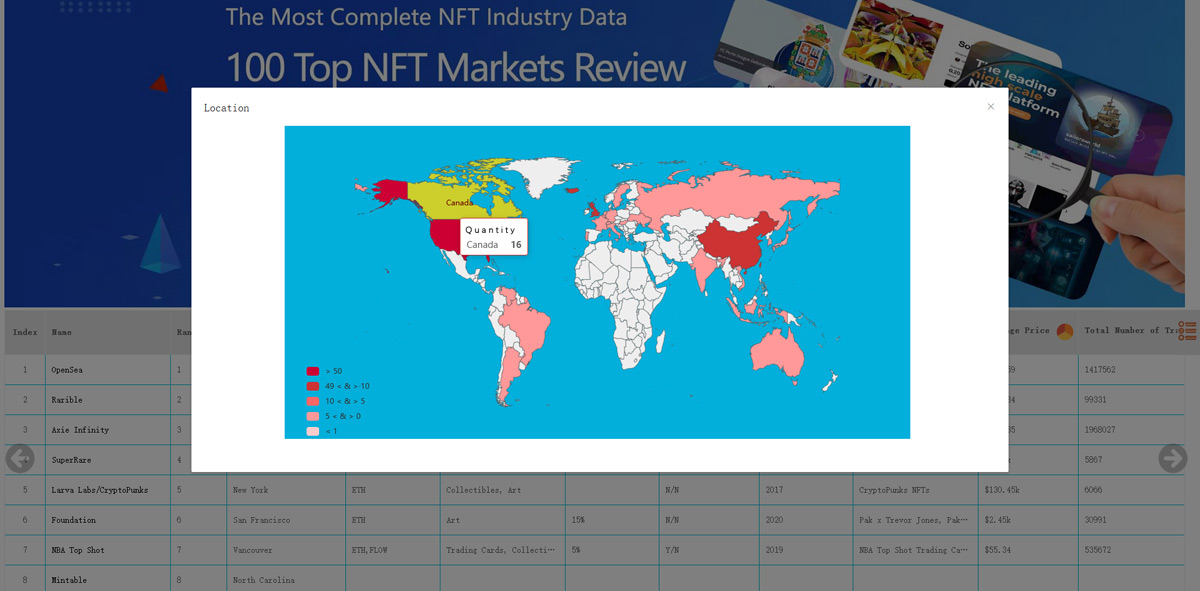Toggle the '10 < & > 5' legend swatch
The height and width of the screenshot is (591, 1200).
click(x=313, y=401)
